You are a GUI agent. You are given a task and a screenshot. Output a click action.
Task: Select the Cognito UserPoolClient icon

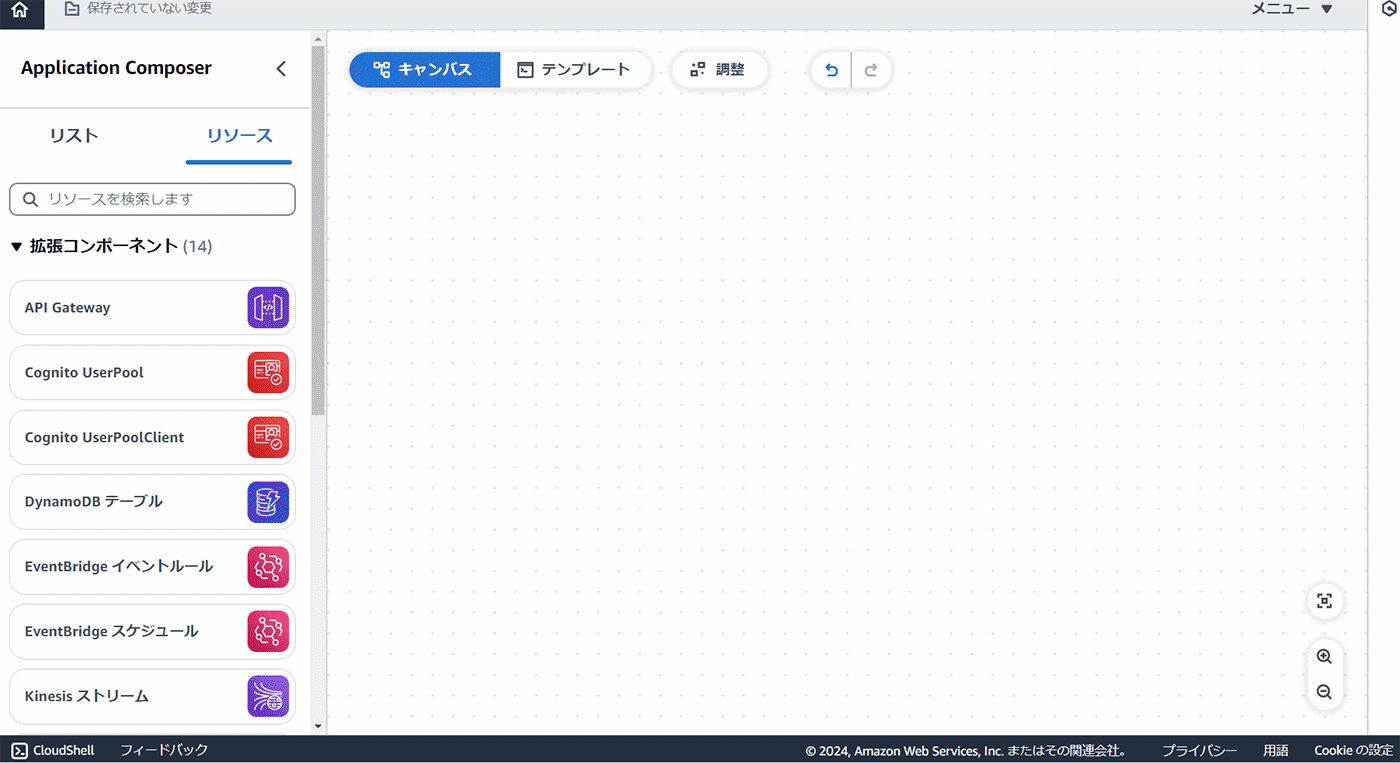[x=268, y=437]
